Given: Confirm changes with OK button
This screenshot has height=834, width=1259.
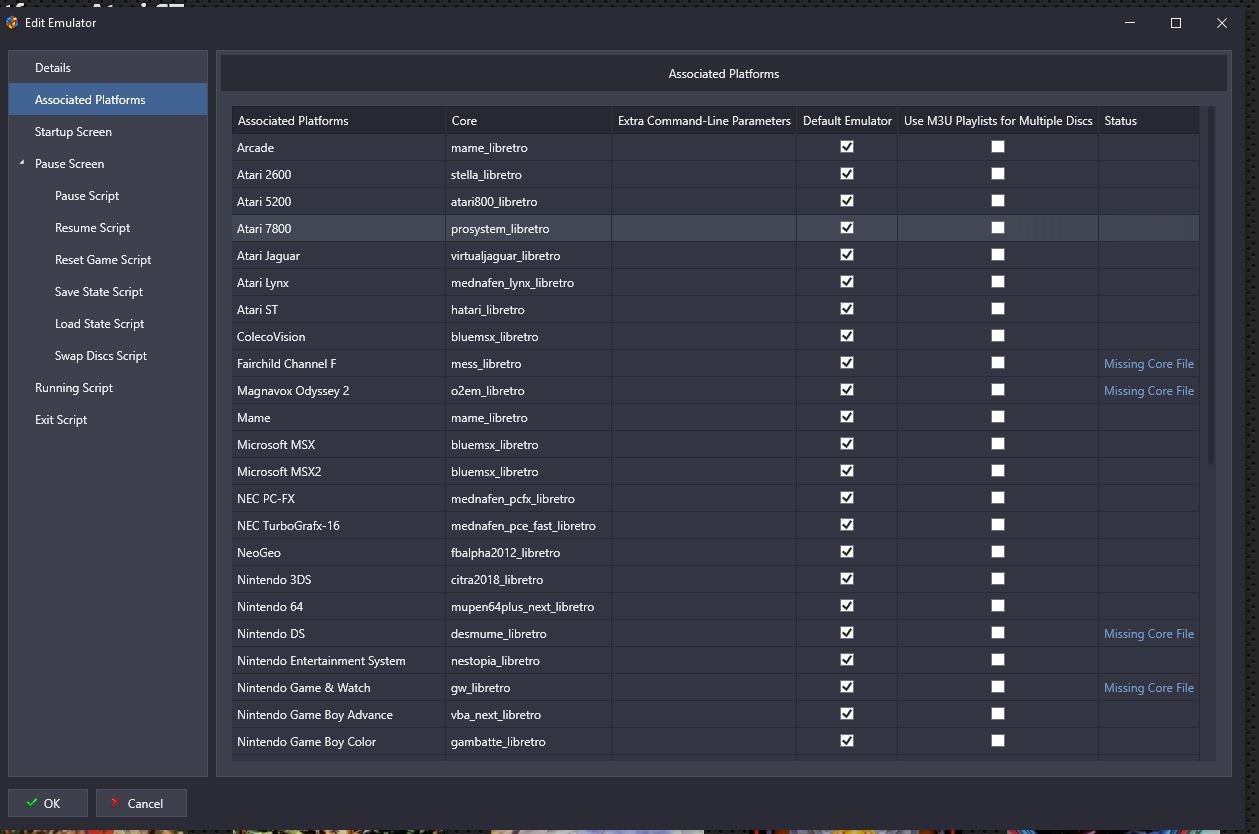Looking at the screenshot, I should point(48,803).
